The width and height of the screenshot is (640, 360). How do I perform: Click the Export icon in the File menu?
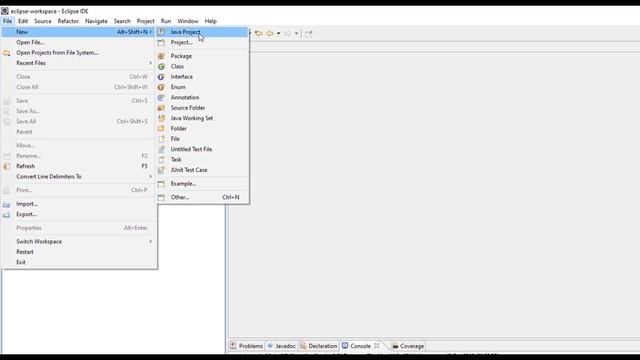[7, 214]
